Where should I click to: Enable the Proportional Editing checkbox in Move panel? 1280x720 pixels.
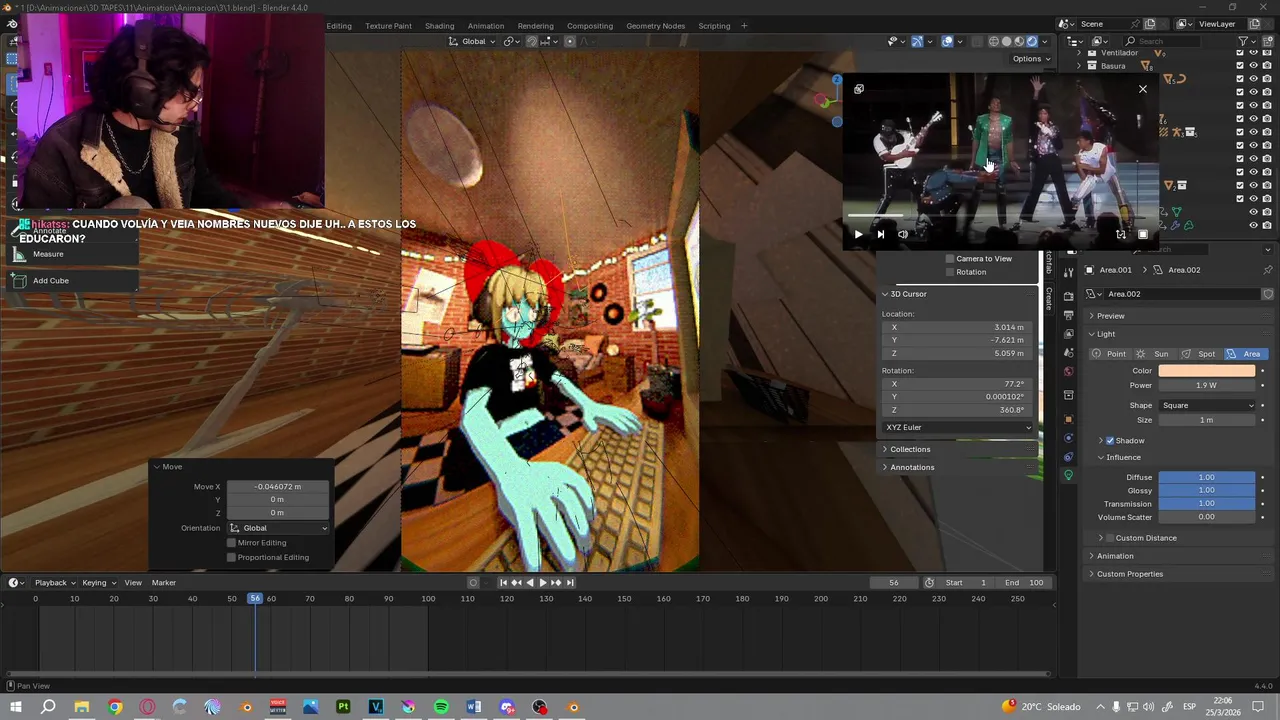231,557
